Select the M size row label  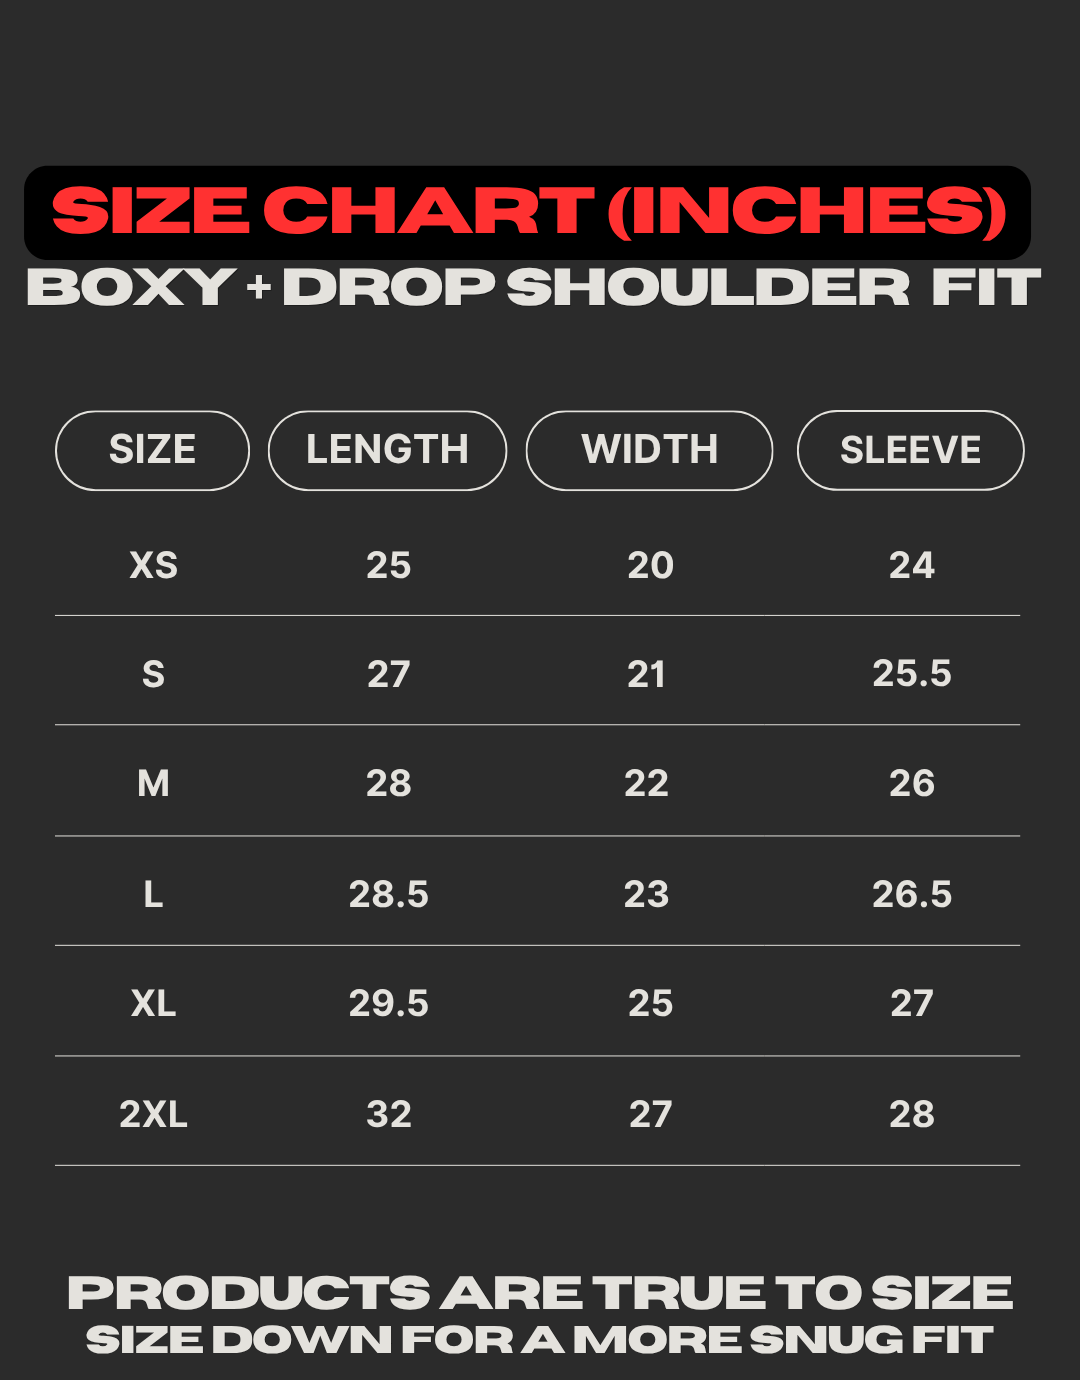click(x=153, y=784)
